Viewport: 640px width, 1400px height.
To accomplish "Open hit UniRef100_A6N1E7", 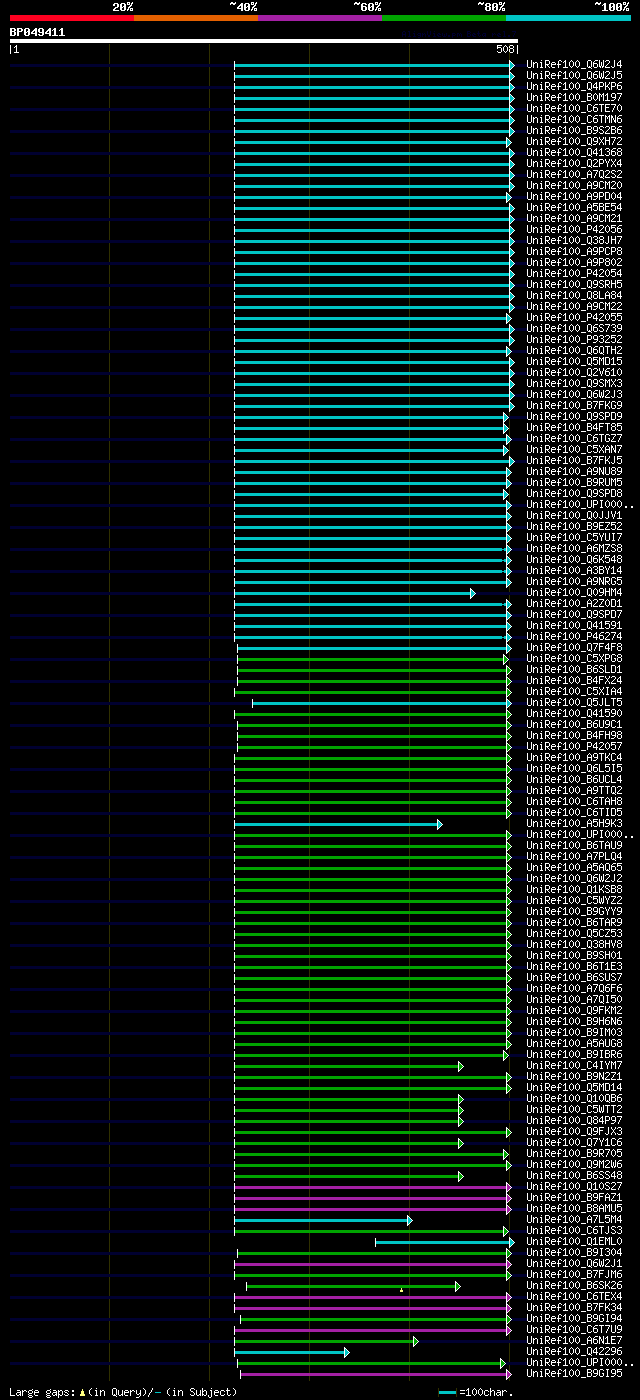I will (x=574, y=1341).
